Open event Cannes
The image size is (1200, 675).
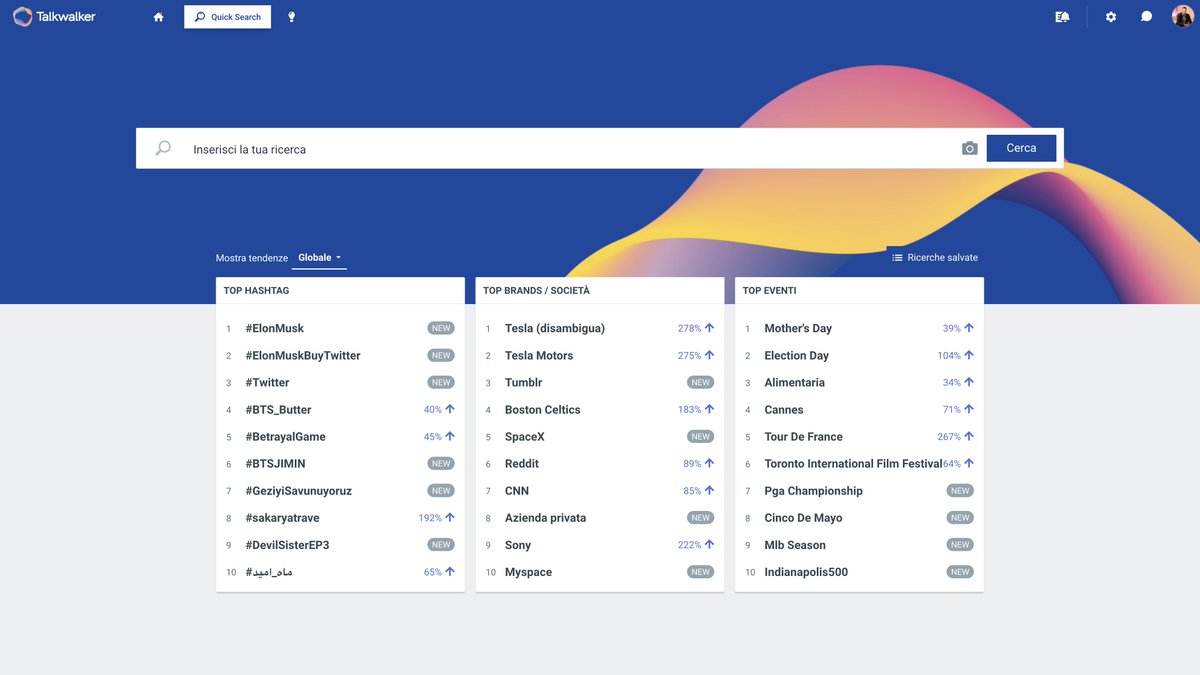(x=784, y=409)
